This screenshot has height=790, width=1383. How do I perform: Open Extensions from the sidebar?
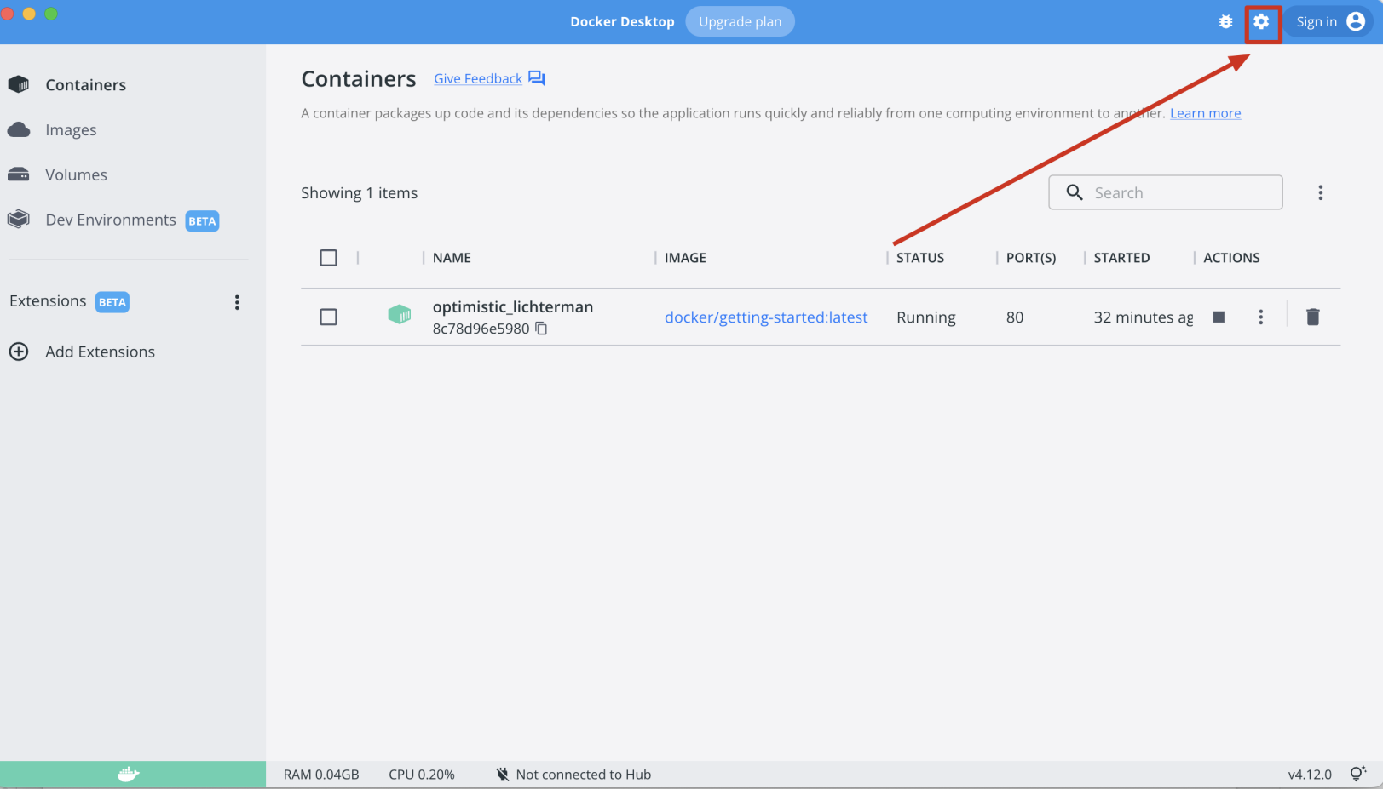[46, 301]
